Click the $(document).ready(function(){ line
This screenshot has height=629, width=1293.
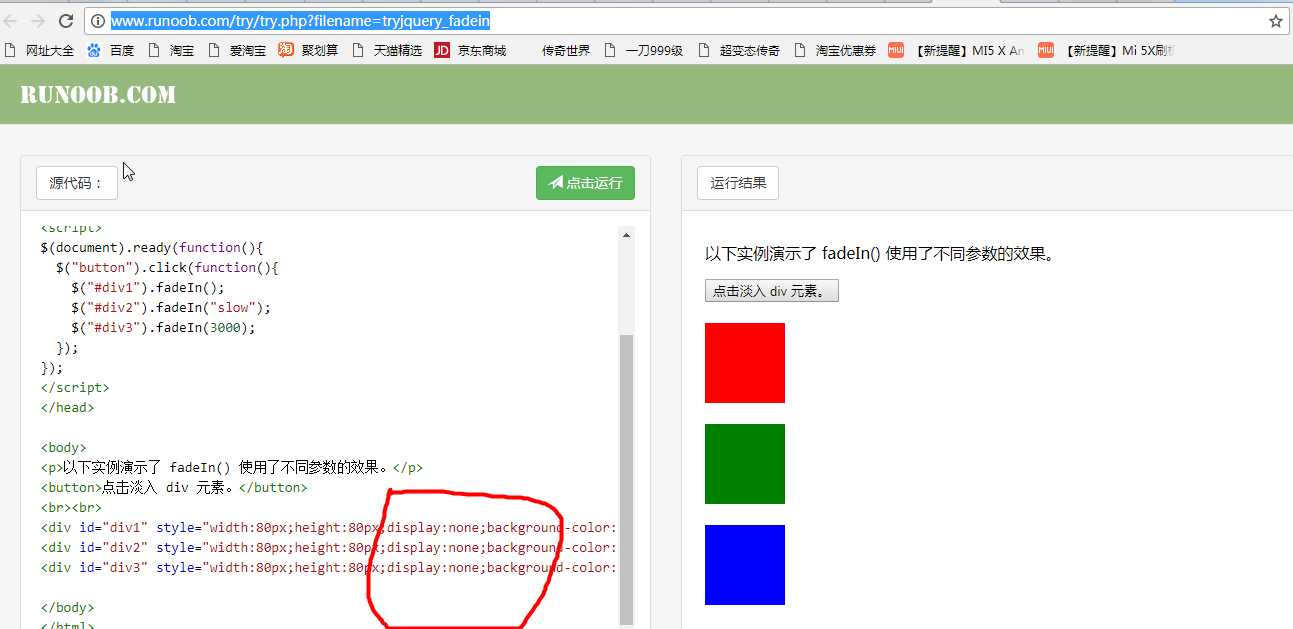coord(152,247)
